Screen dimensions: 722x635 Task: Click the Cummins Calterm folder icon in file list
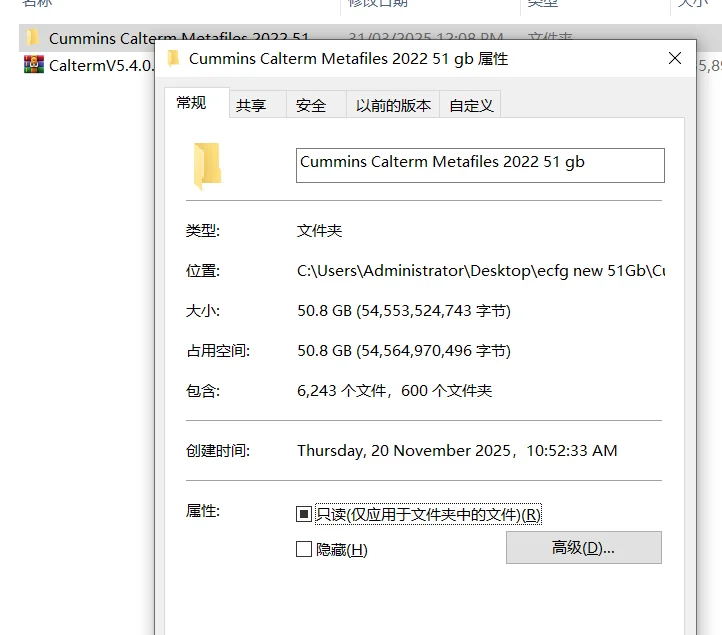[x=33, y=37]
